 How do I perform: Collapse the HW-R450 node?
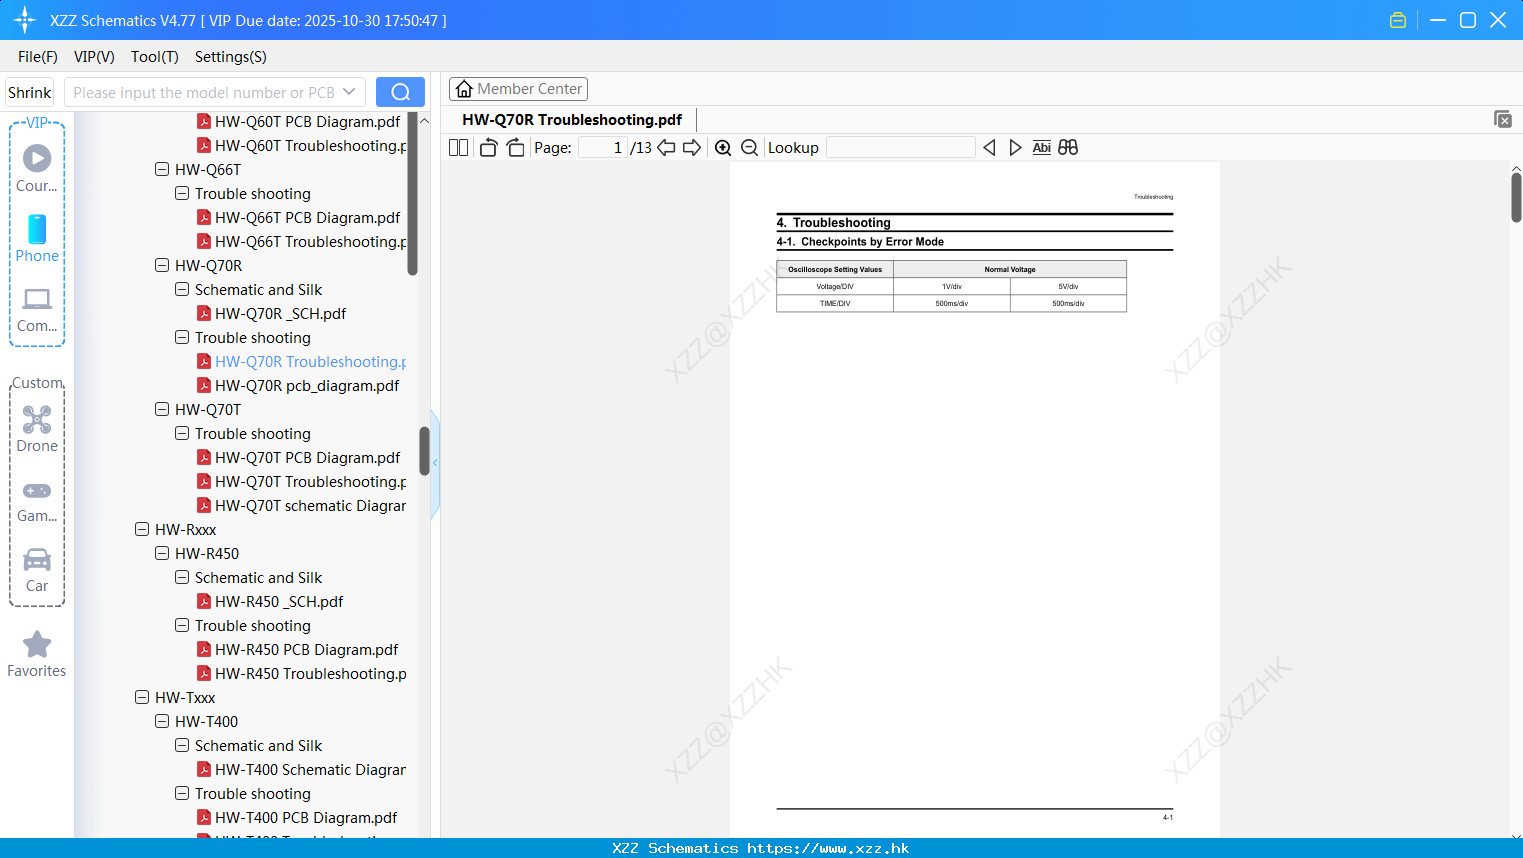coord(162,553)
